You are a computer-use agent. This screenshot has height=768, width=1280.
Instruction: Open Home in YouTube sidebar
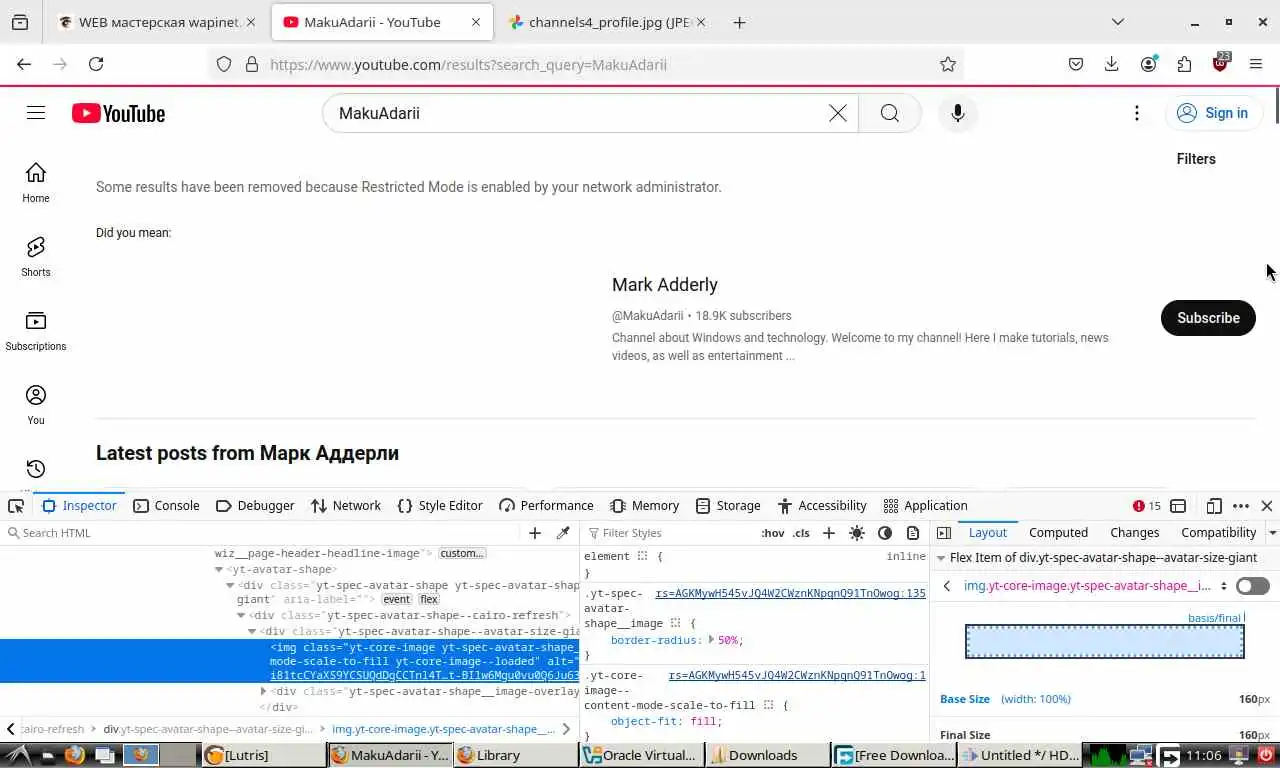point(36,182)
